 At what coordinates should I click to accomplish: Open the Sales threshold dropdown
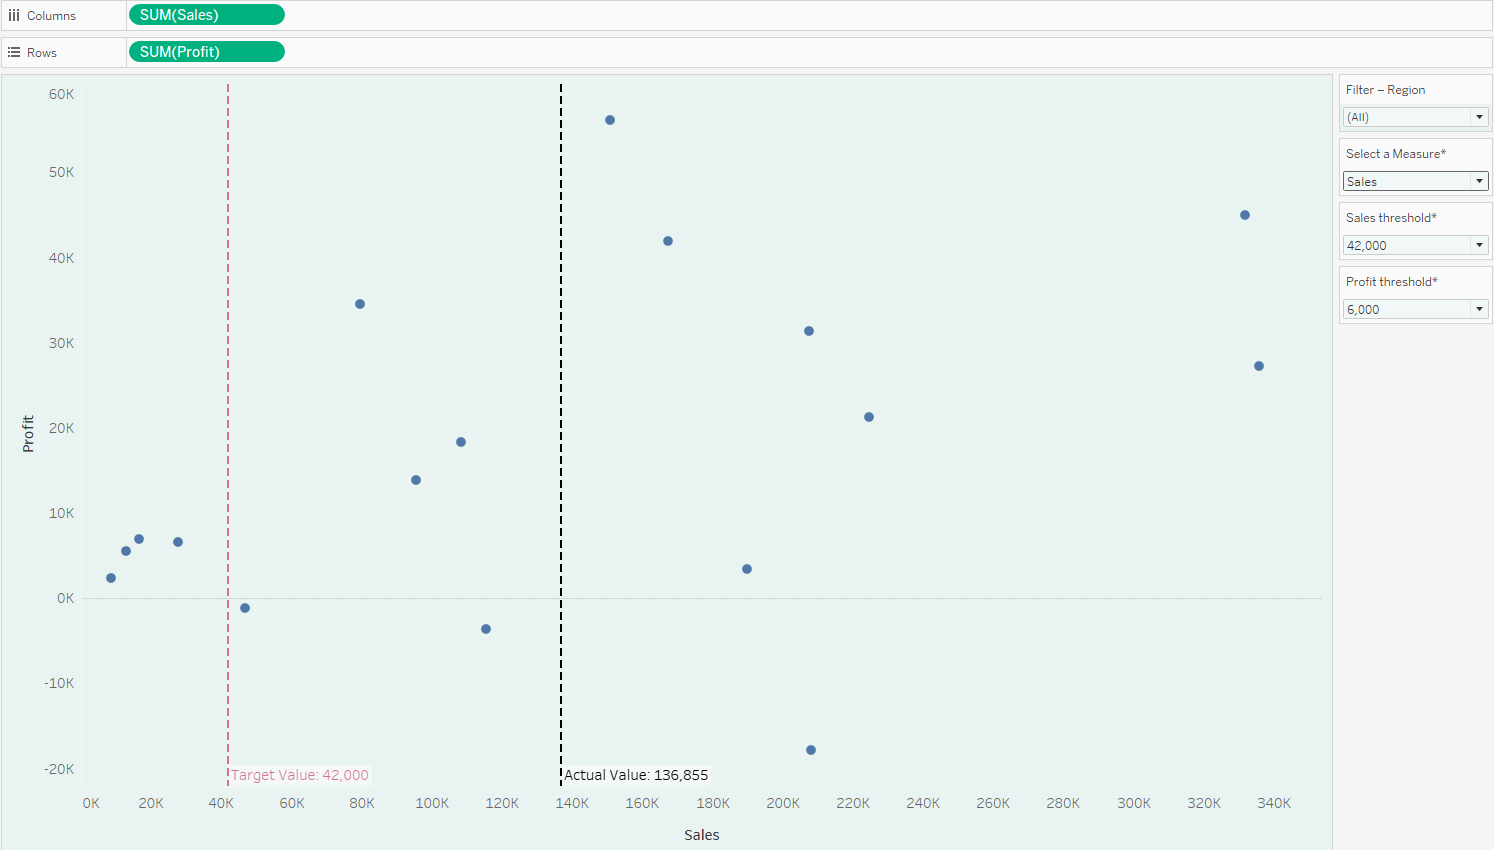click(x=1416, y=245)
